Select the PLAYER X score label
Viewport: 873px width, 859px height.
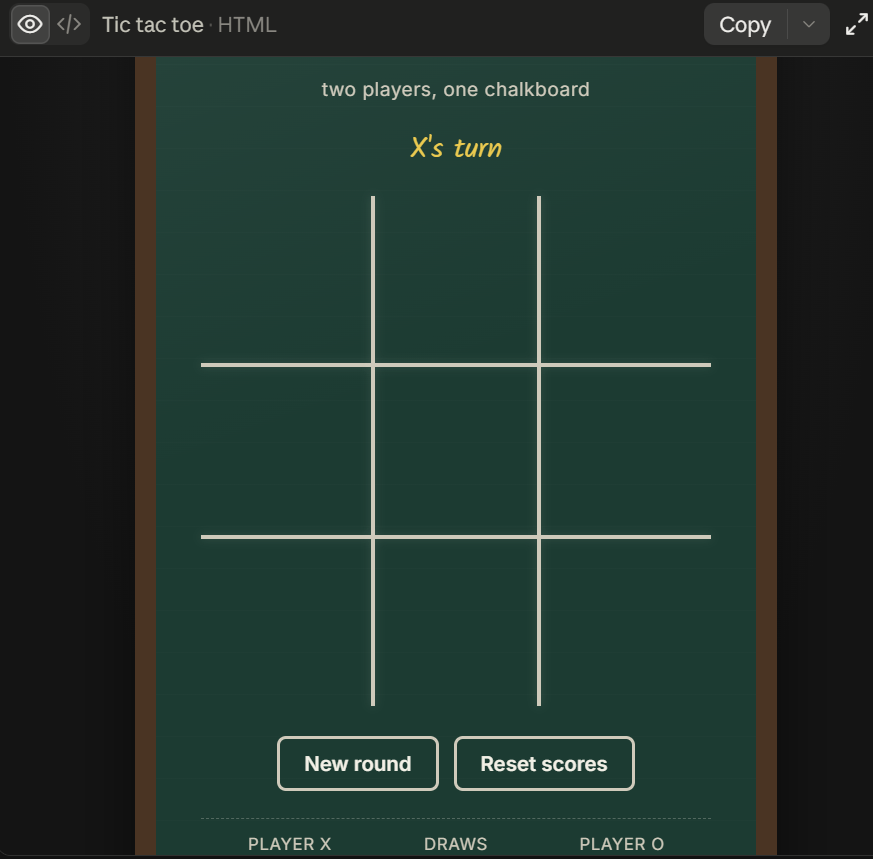[x=290, y=844]
